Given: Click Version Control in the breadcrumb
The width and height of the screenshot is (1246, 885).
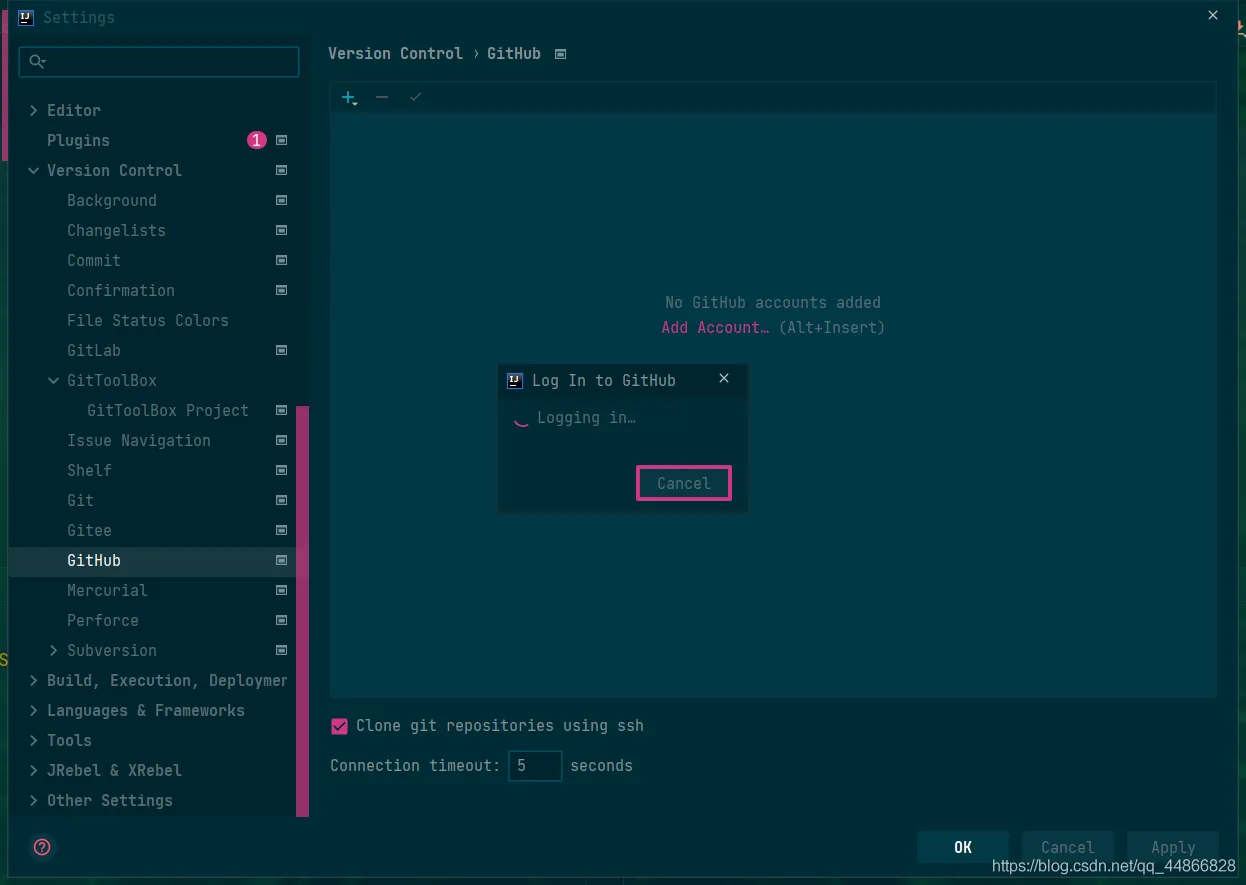Looking at the screenshot, I should tap(395, 54).
